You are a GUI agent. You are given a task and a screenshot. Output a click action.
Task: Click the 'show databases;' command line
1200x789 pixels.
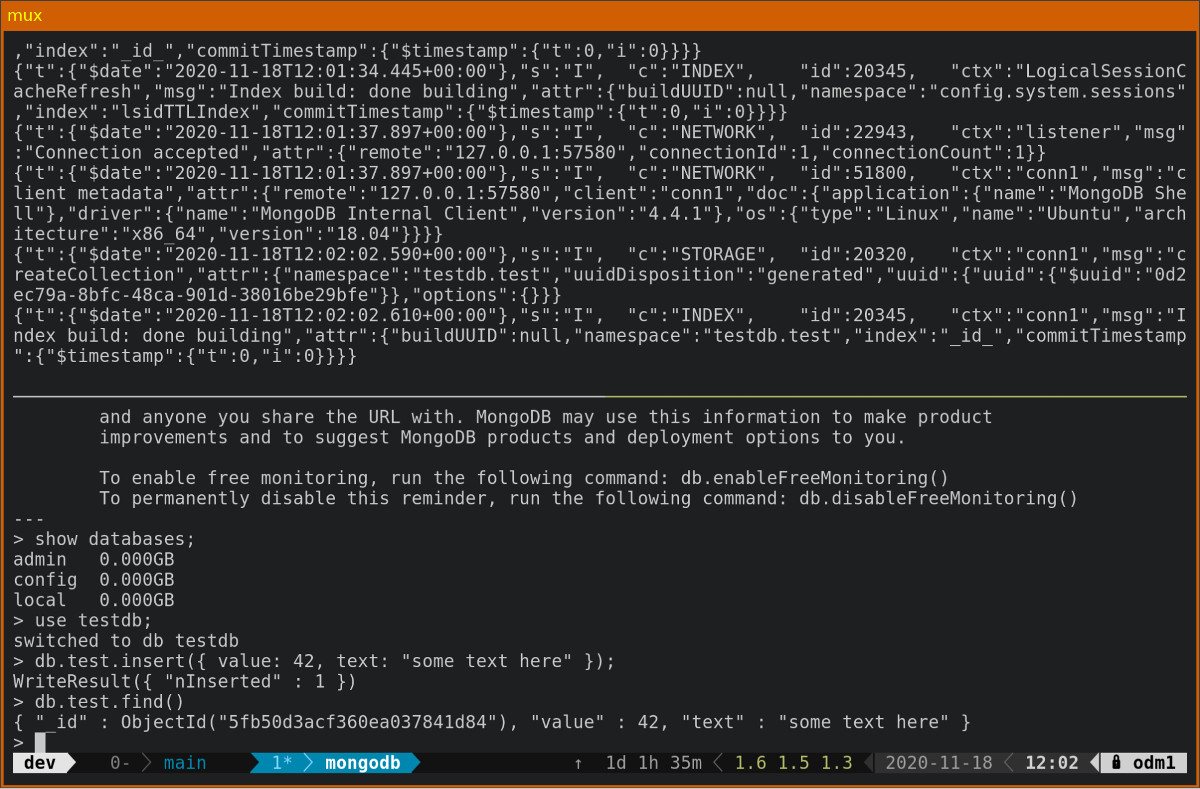[x=104, y=539]
